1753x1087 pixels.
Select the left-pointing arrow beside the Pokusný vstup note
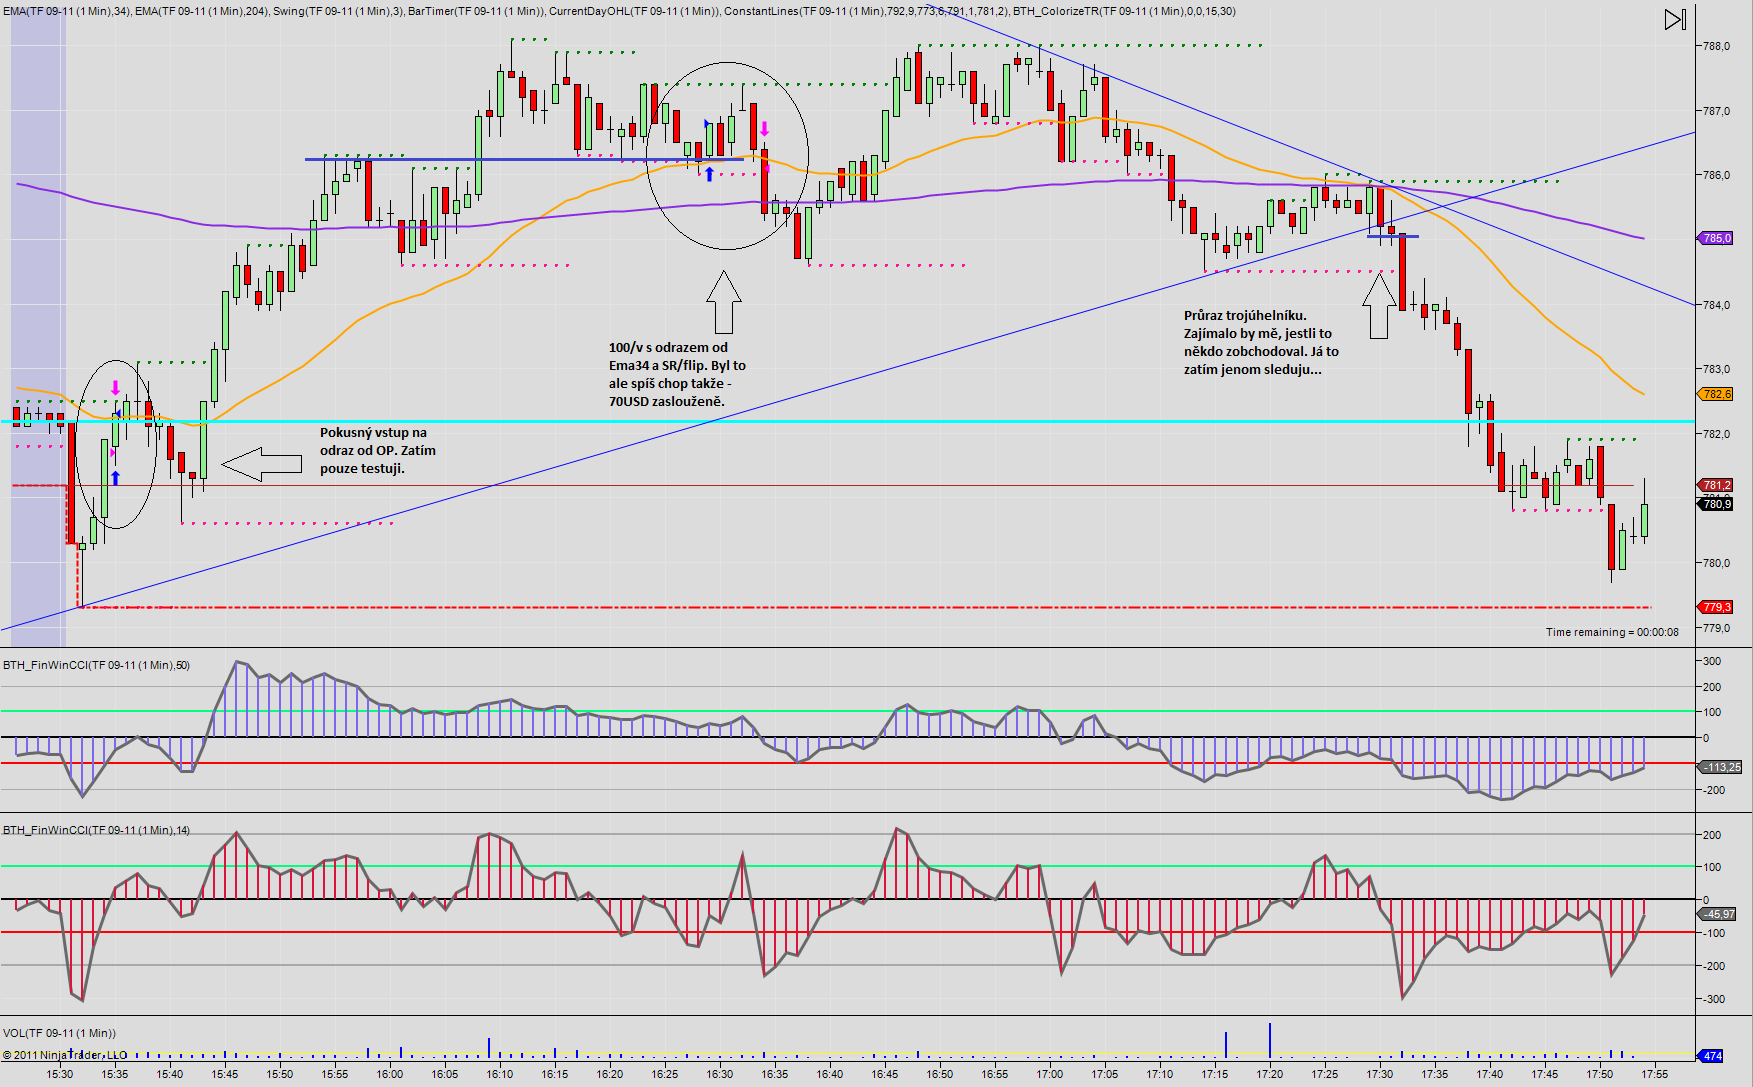coord(261,464)
